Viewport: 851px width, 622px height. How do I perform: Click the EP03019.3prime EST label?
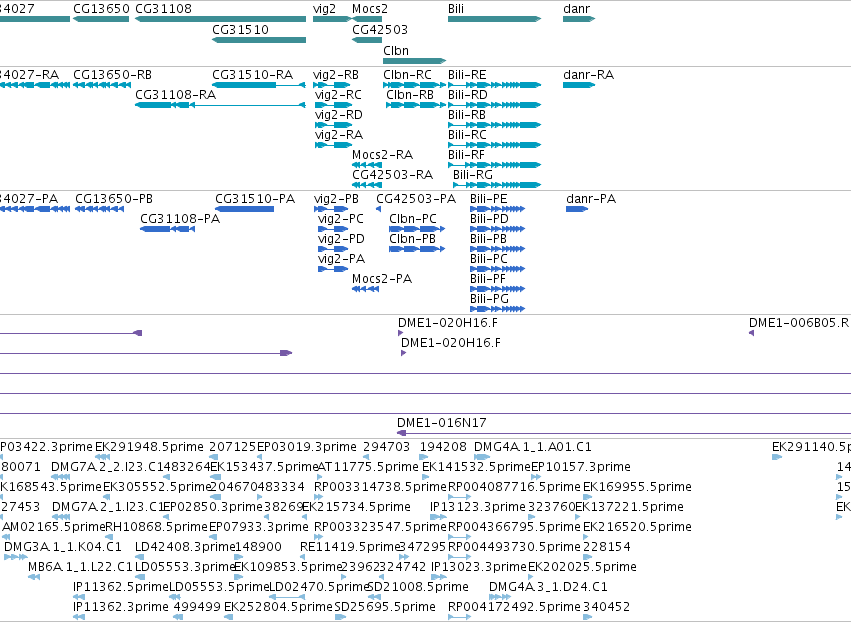[307, 447]
